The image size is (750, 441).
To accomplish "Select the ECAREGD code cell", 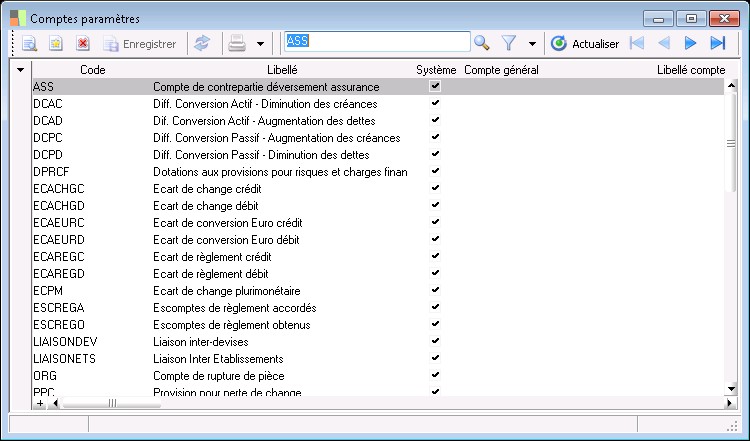I will click(x=92, y=274).
